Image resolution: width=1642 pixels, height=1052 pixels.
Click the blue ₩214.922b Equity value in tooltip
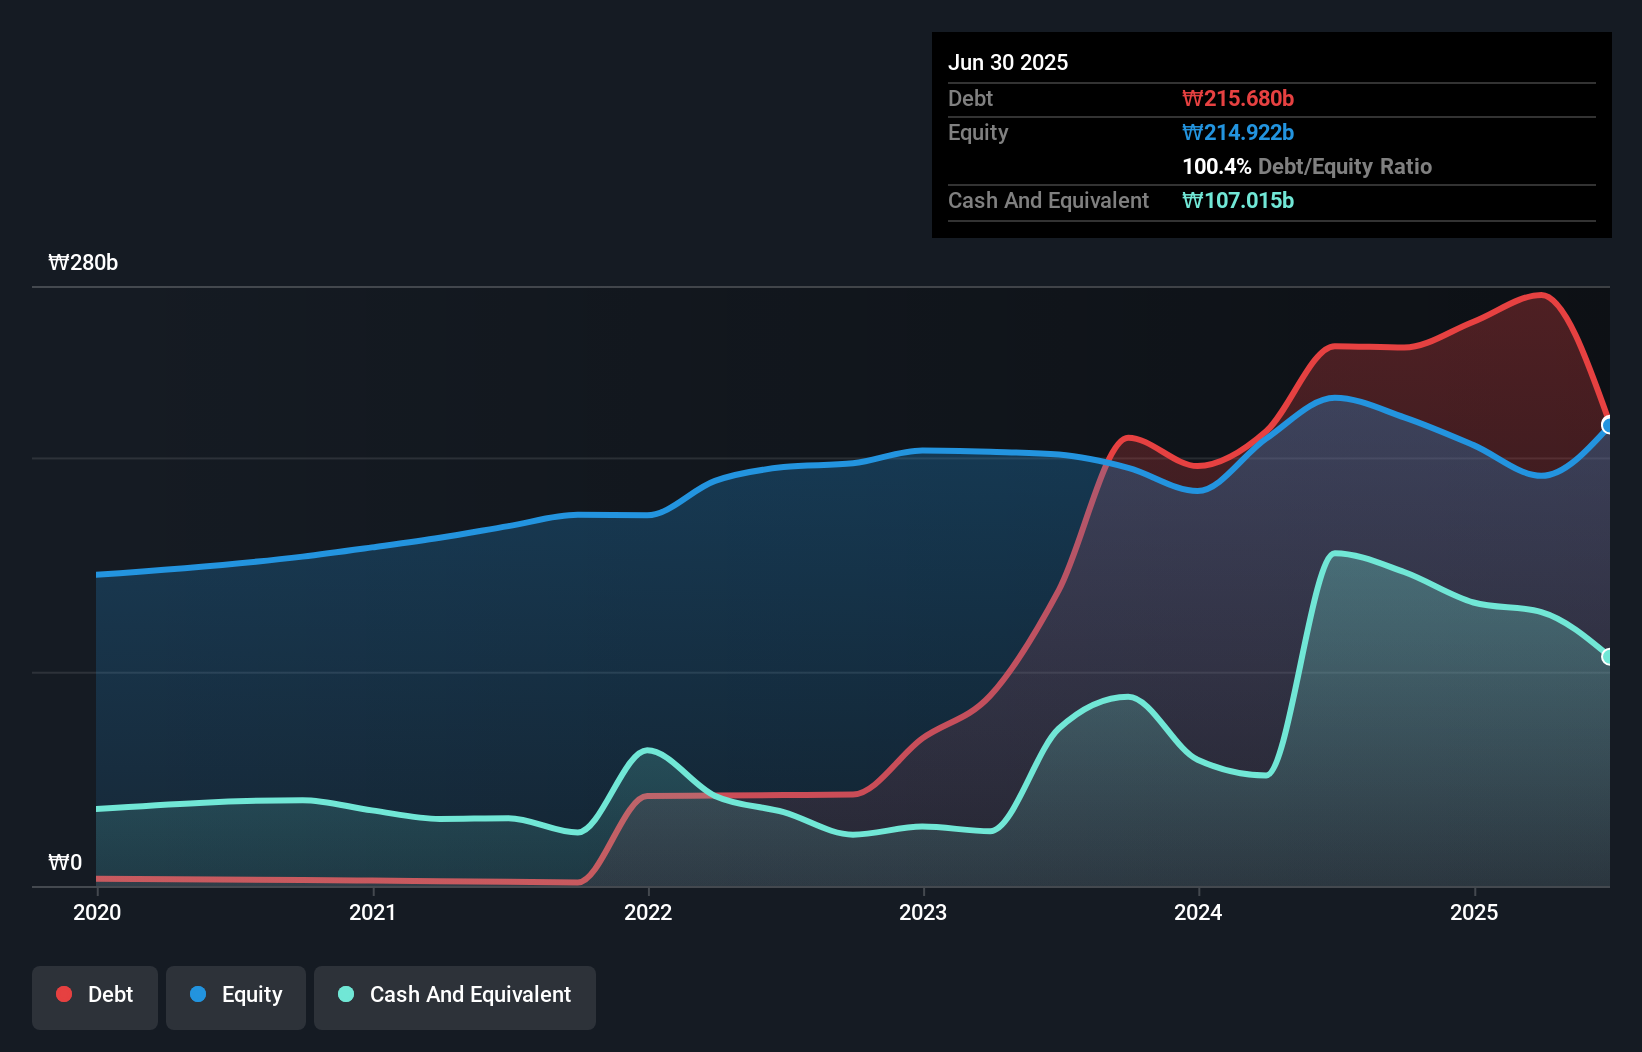click(1238, 132)
